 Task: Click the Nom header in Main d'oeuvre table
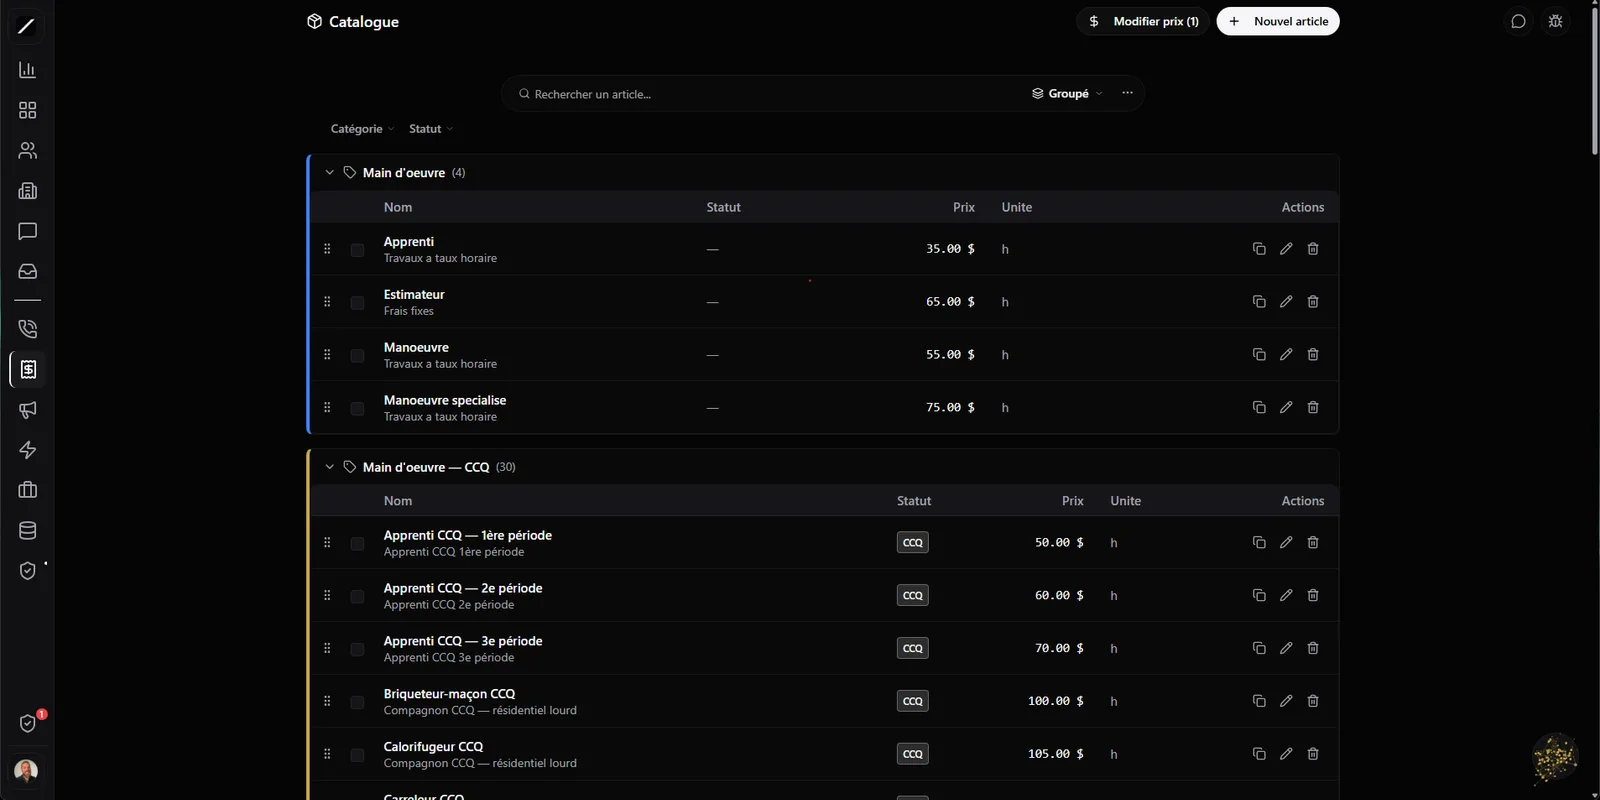click(x=398, y=207)
